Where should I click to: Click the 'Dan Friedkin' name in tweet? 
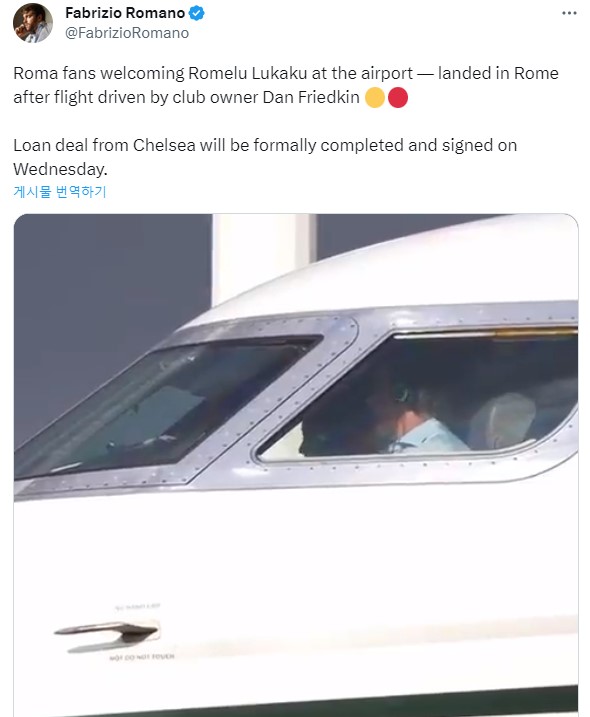[311, 97]
